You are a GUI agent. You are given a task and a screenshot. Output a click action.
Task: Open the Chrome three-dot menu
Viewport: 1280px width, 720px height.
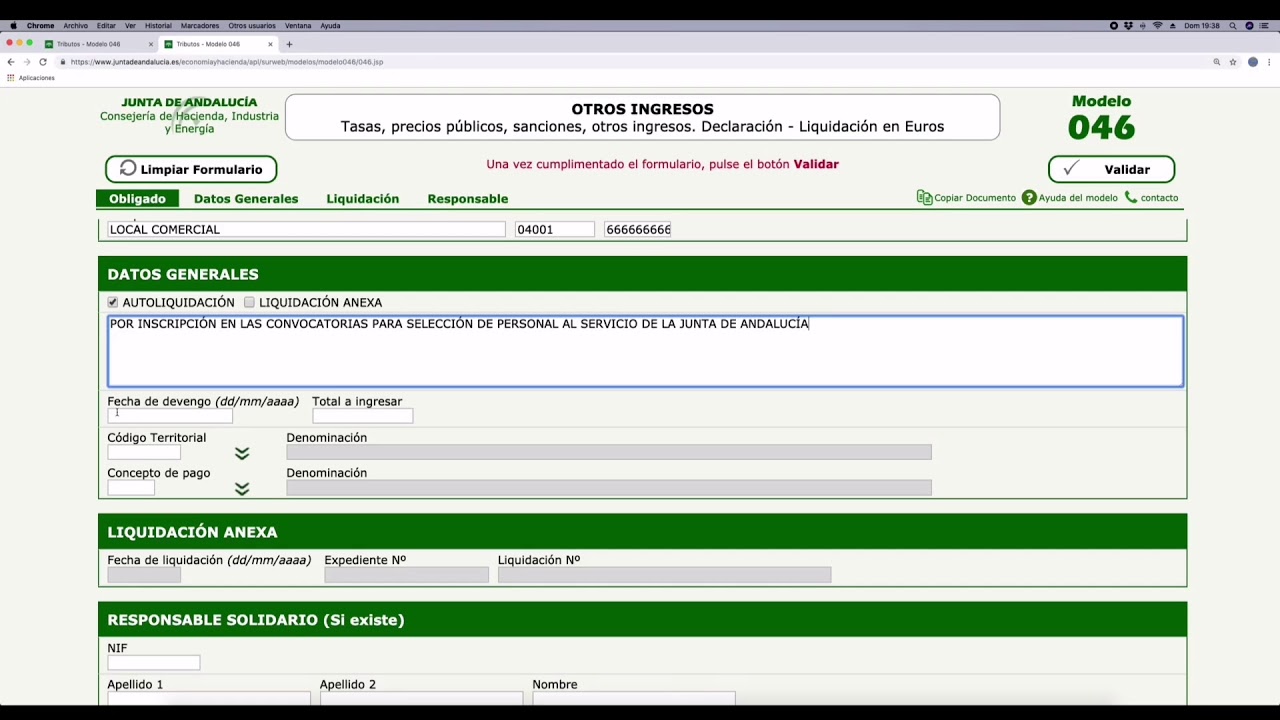(x=1269, y=62)
